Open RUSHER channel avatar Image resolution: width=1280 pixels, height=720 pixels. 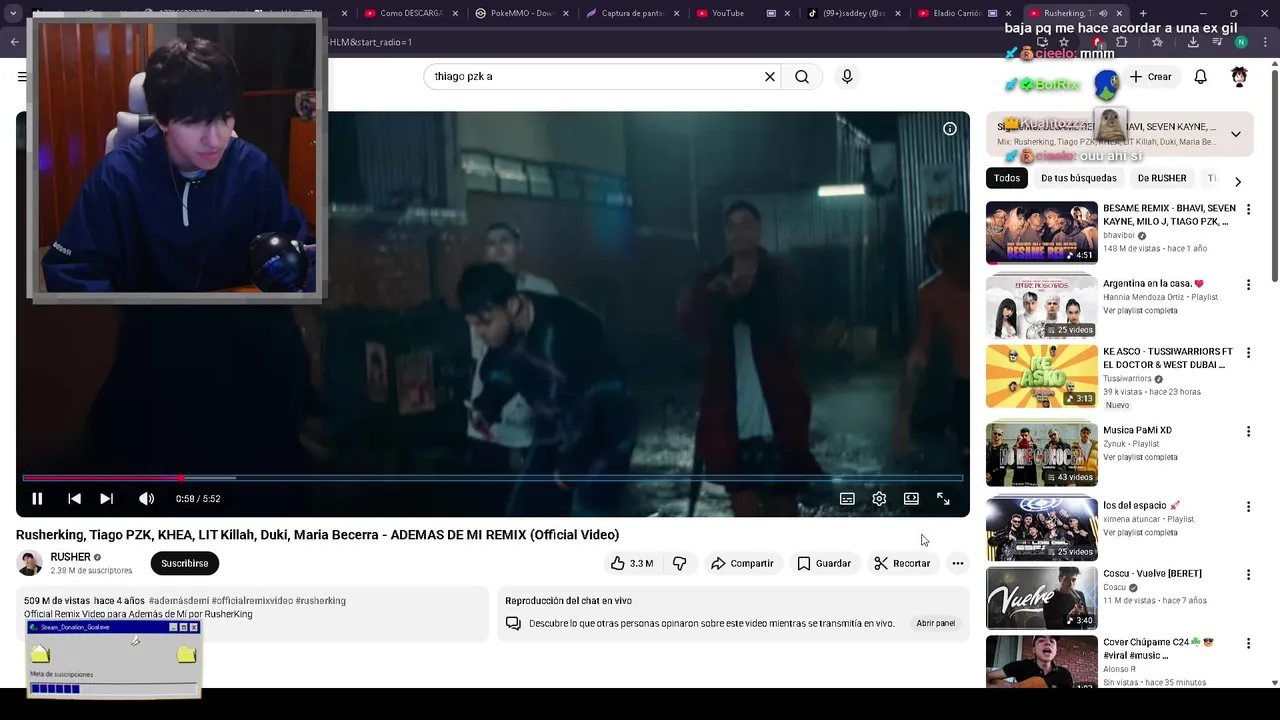[x=30, y=563]
